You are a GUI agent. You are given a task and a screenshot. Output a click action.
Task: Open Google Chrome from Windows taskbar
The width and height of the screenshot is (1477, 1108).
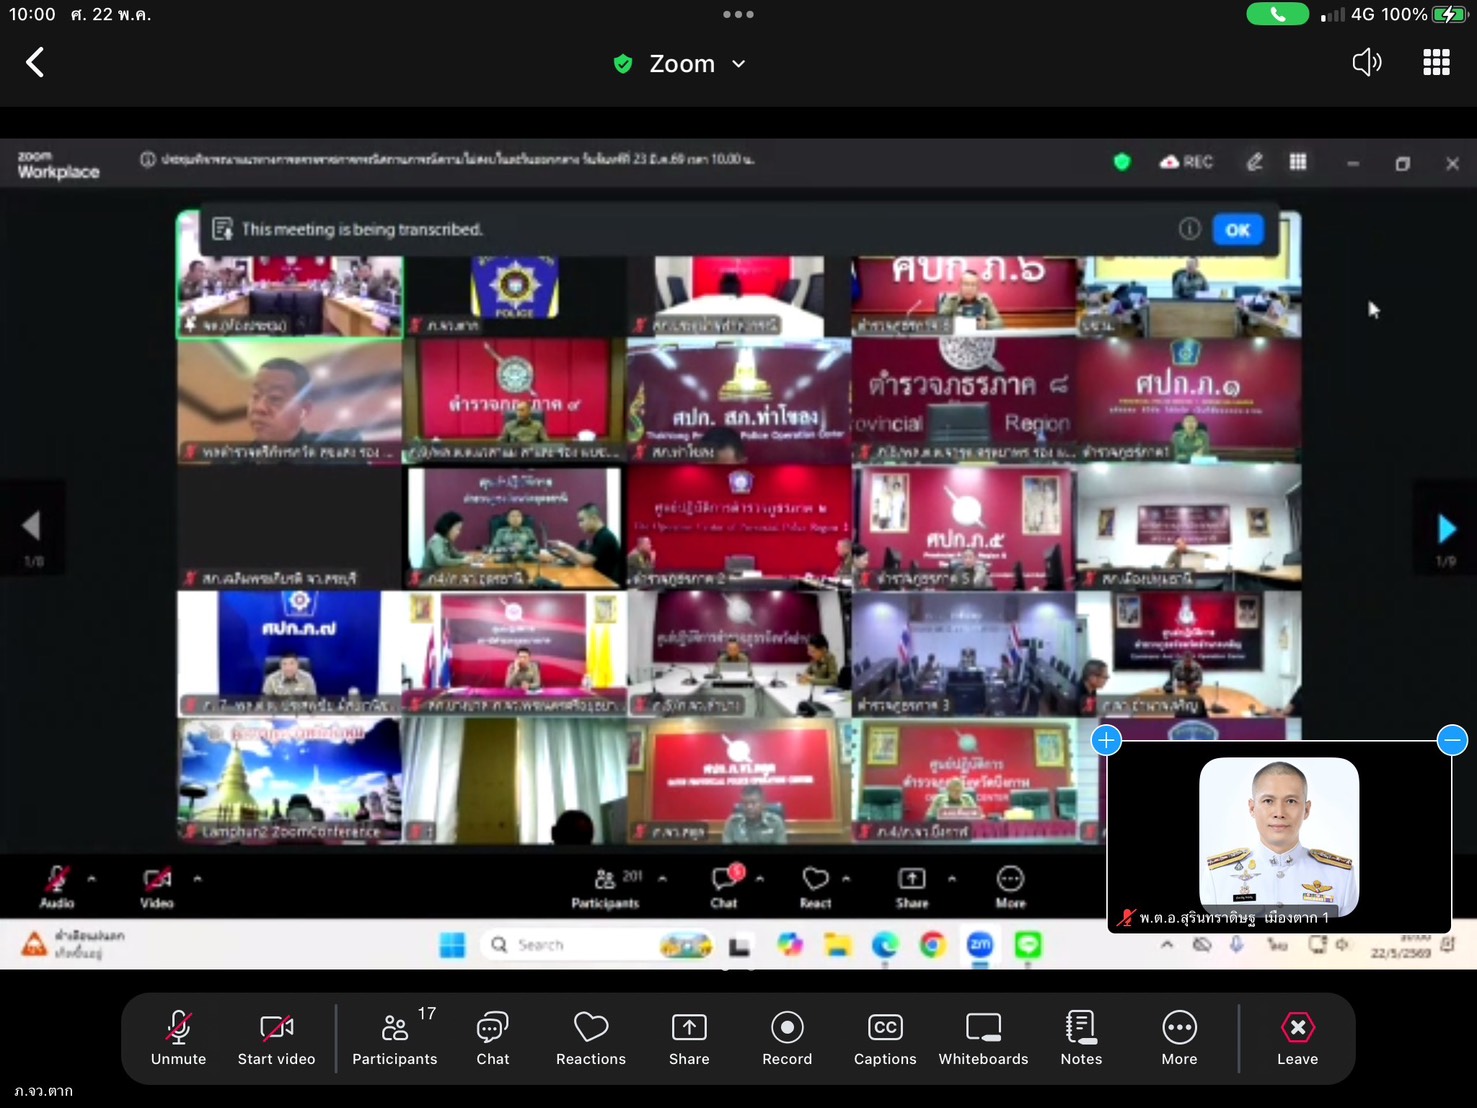pos(932,945)
